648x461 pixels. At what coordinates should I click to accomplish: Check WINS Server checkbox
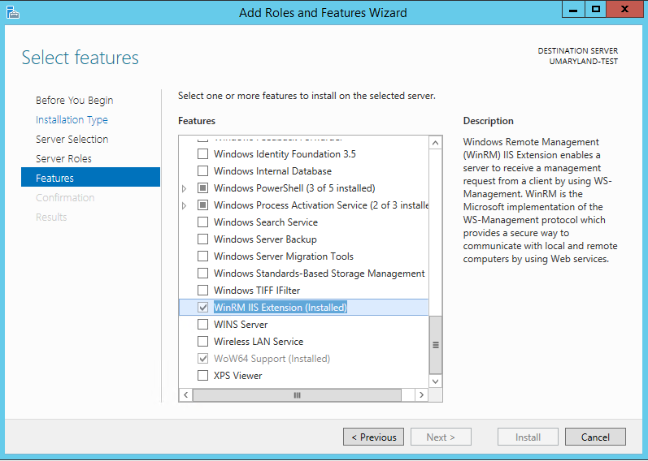pyautogui.click(x=202, y=324)
